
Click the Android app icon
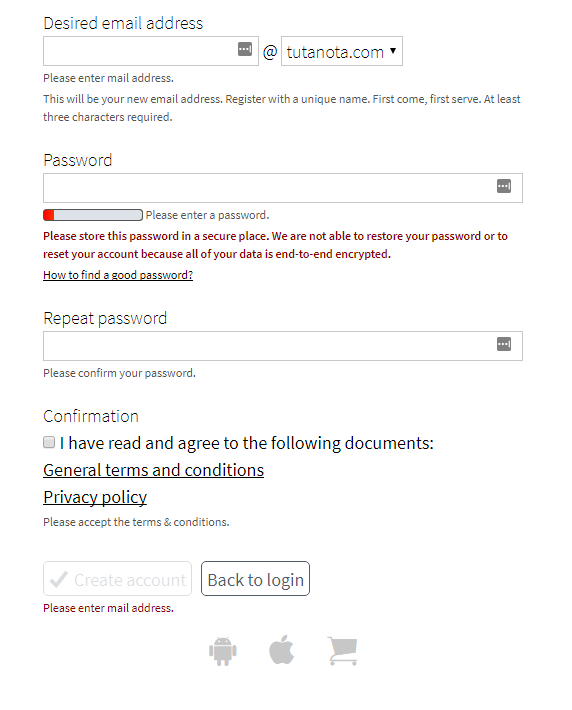(222, 651)
